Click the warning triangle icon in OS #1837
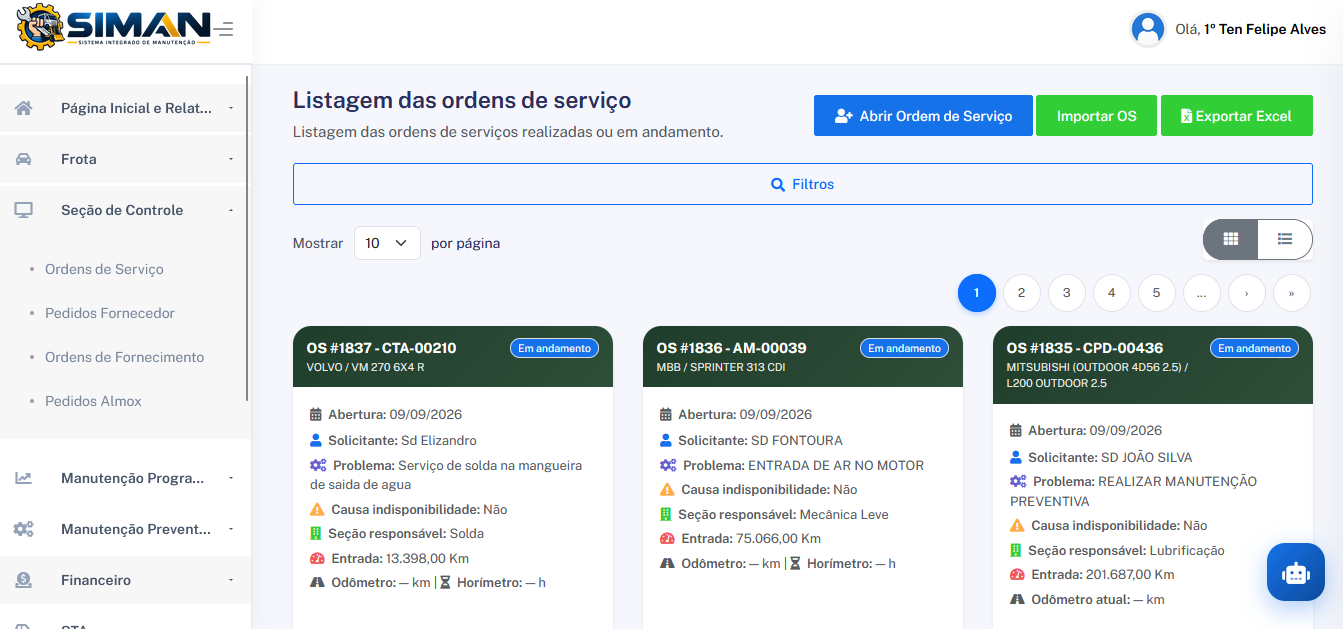The width and height of the screenshot is (1343, 629). pos(317,509)
